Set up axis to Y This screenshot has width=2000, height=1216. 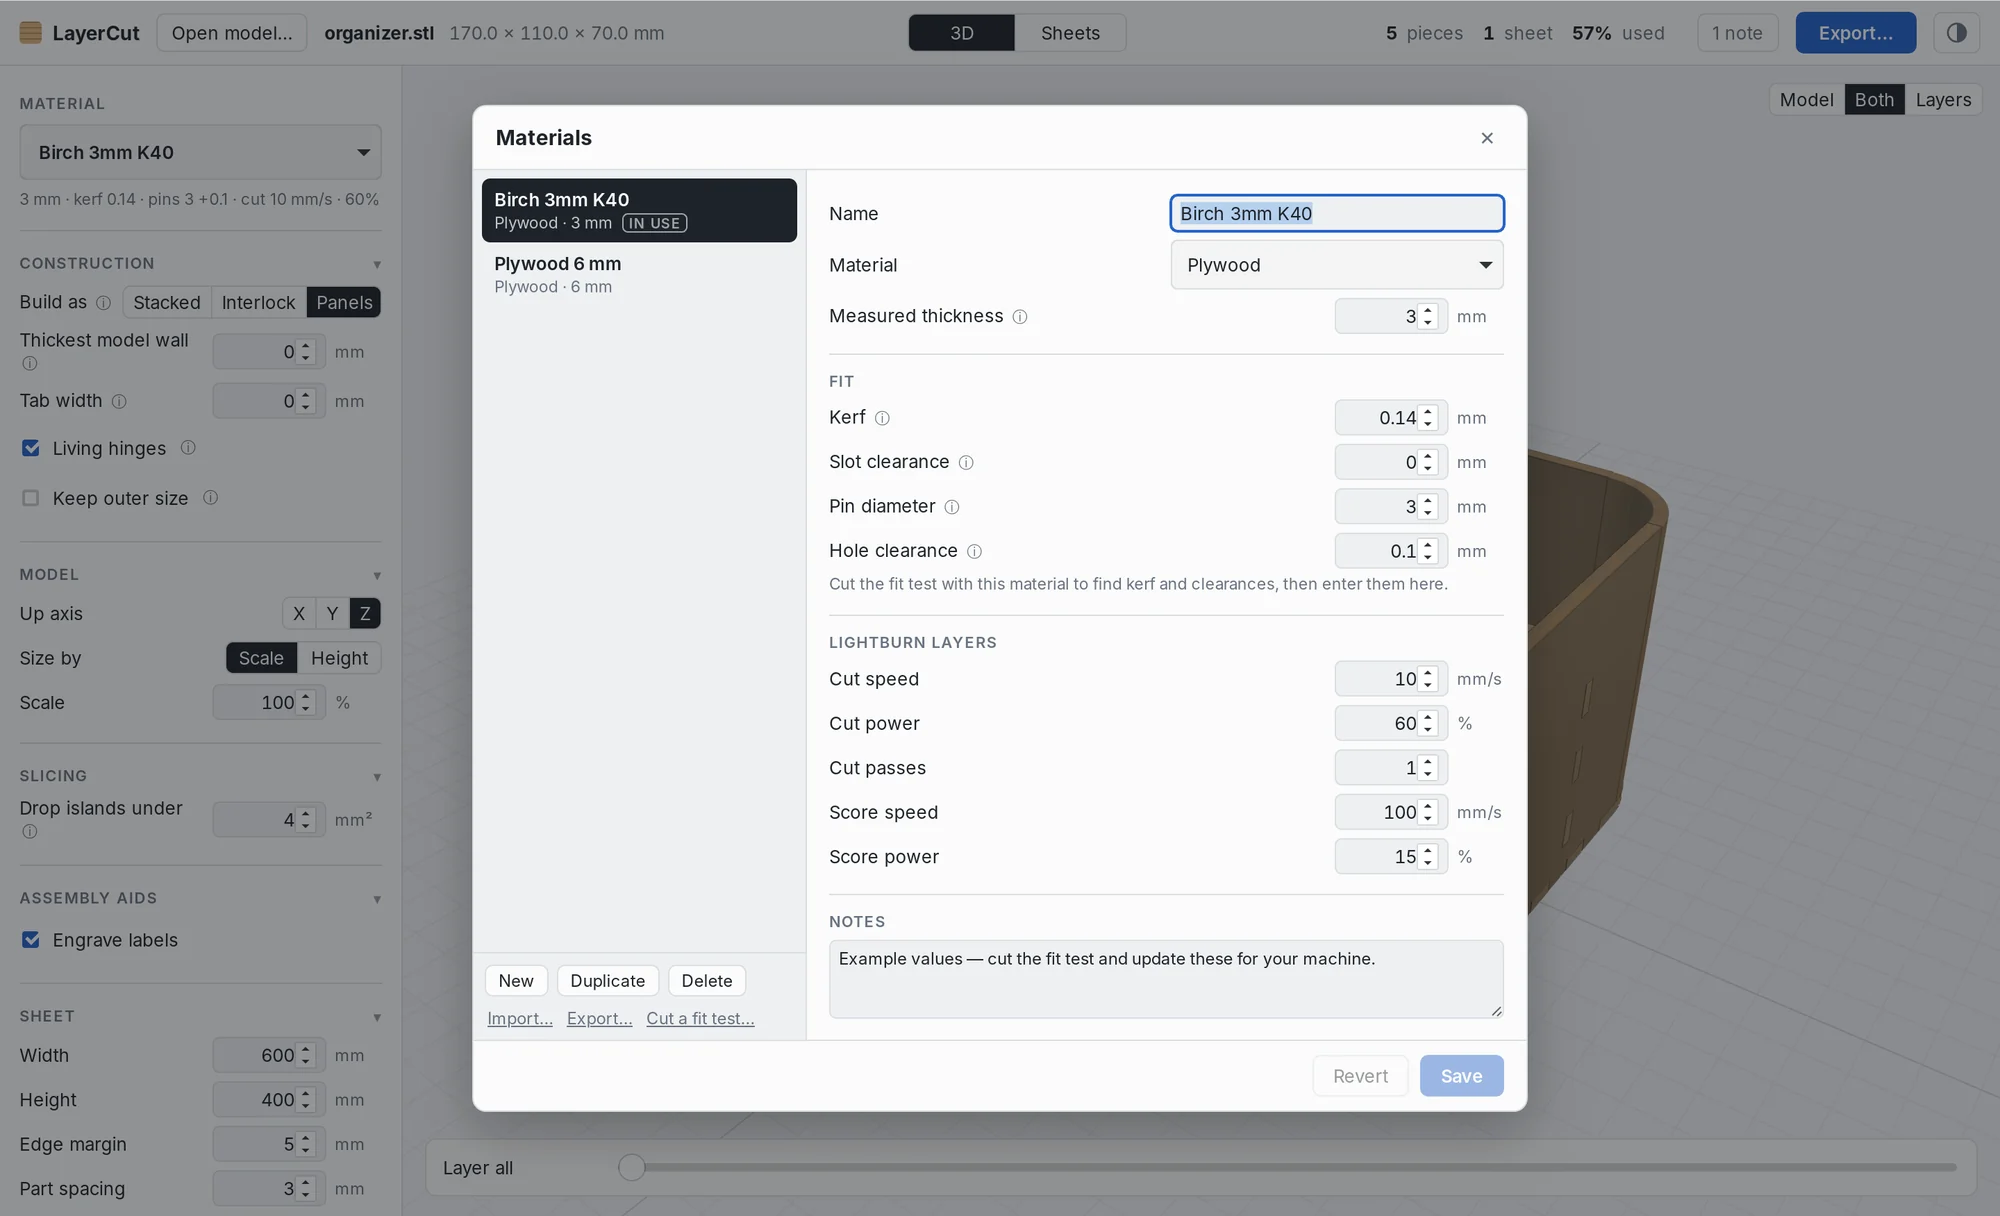pyautogui.click(x=332, y=613)
